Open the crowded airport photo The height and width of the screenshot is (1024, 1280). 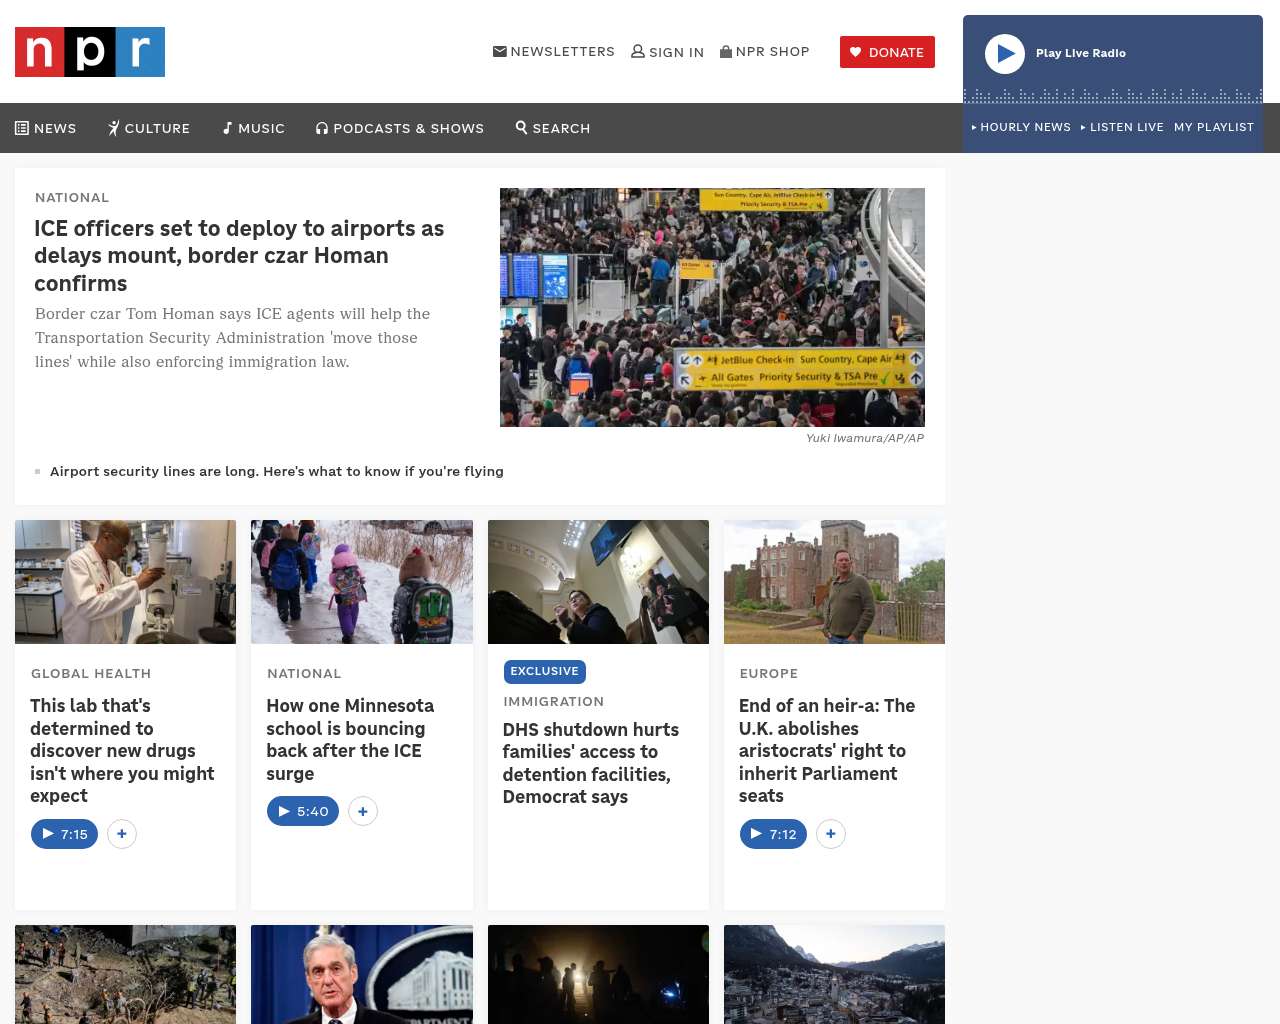pos(712,307)
